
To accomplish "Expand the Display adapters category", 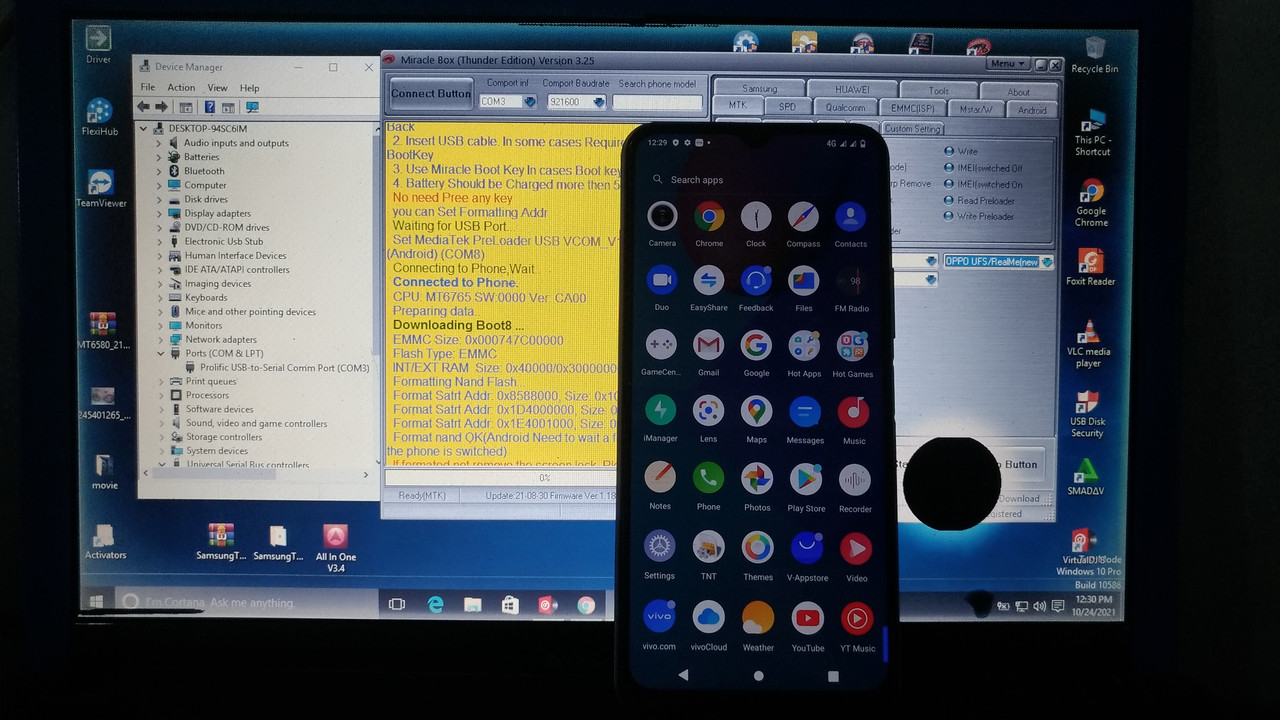I will pyautogui.click(x=159, y=213).
